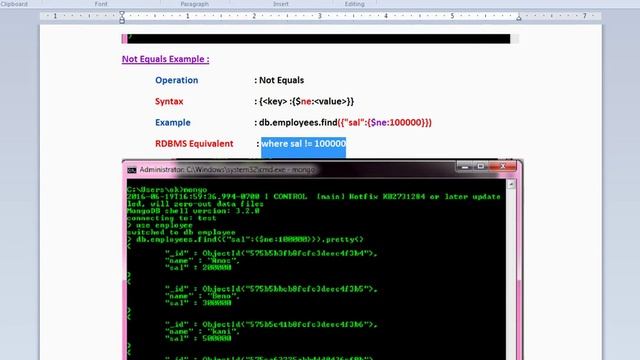Click the Paragraph ribbon group label
This screenshot has height=360, width=640.
[195, 4]
